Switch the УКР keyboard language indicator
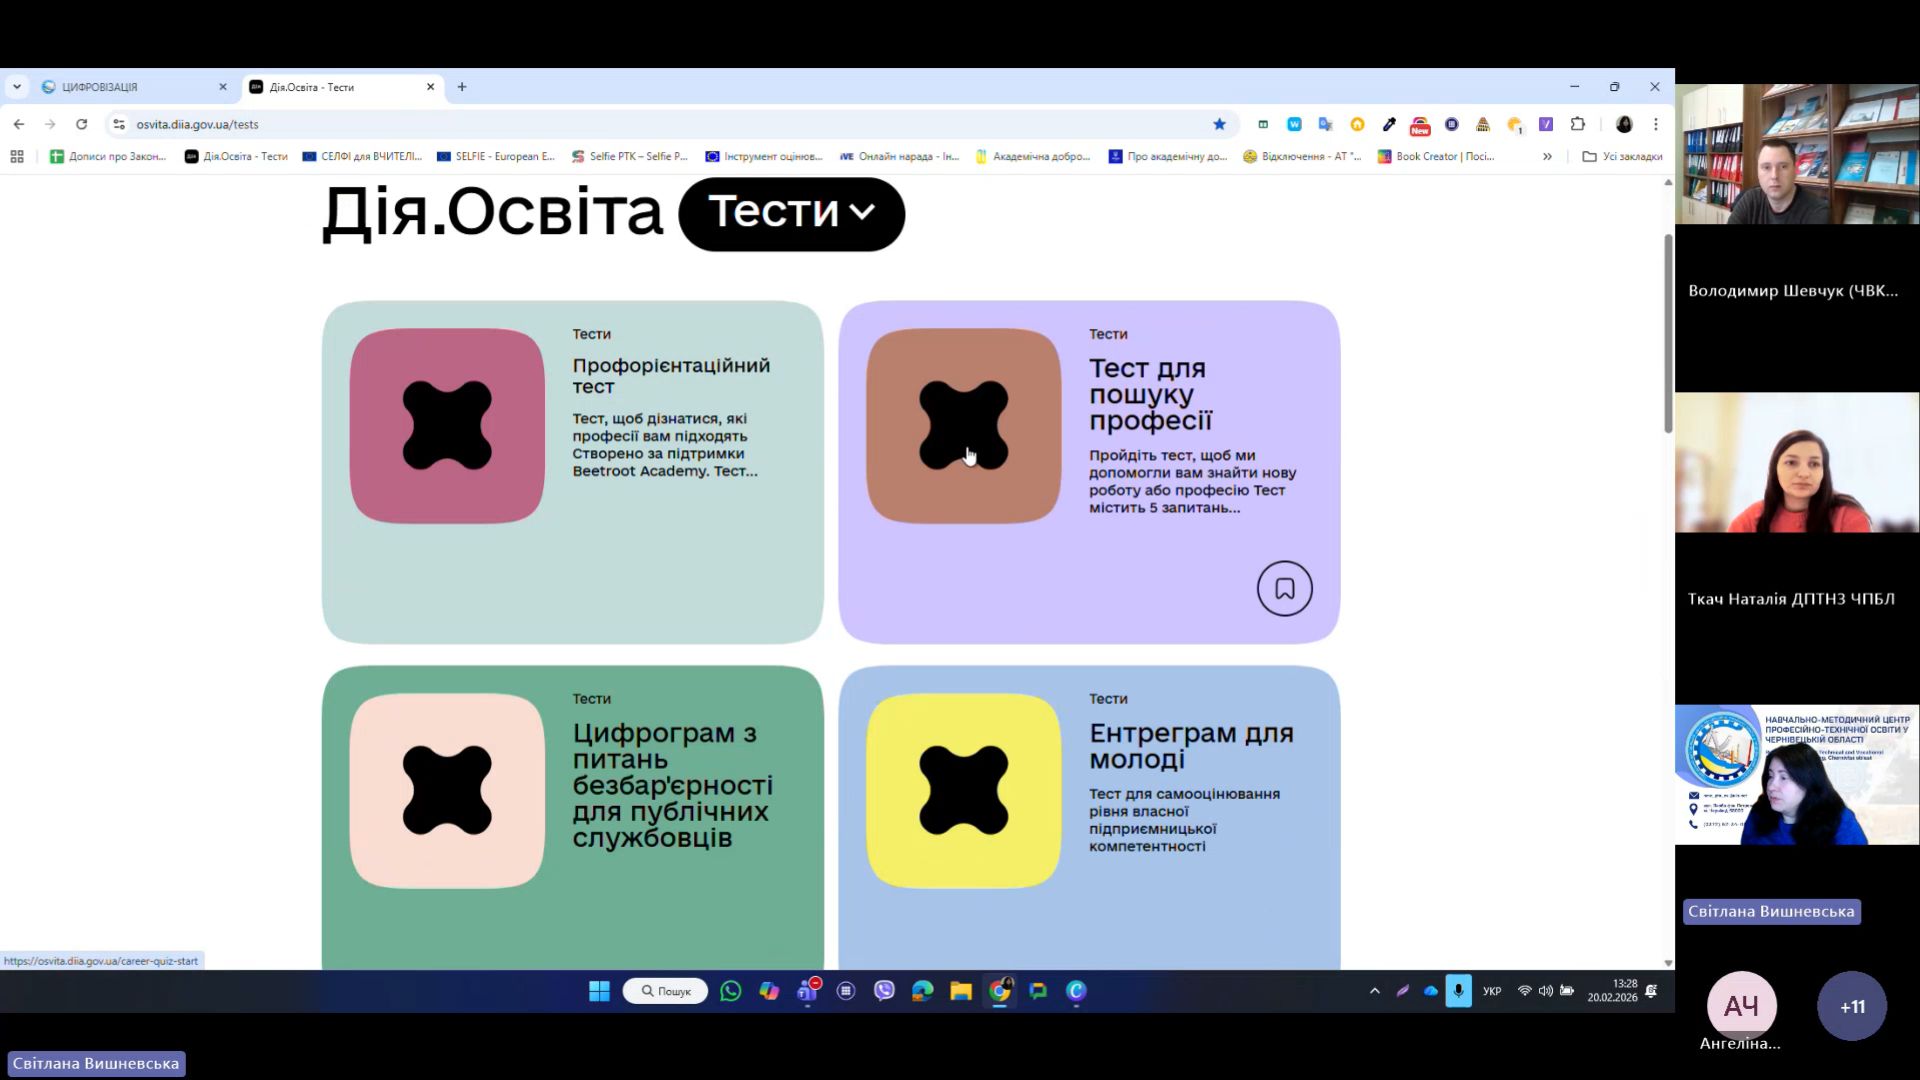 (1492, 991)
